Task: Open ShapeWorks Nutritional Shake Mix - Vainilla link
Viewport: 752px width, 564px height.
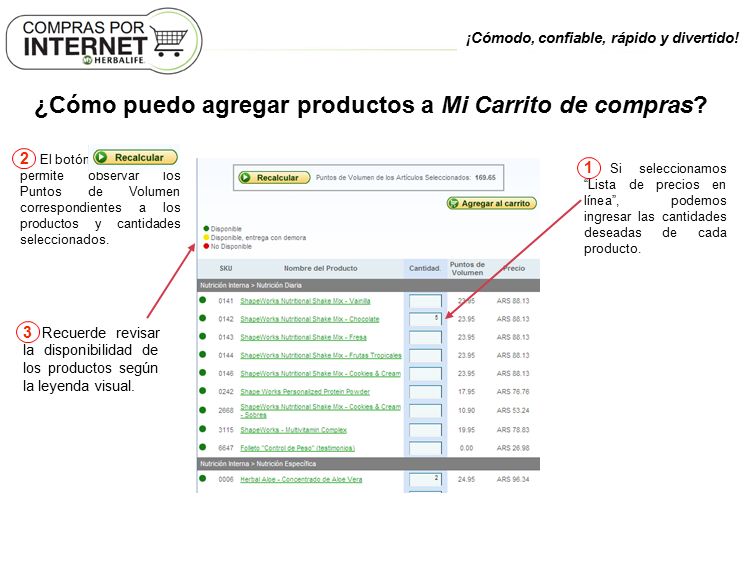Action: click(305, 301)
